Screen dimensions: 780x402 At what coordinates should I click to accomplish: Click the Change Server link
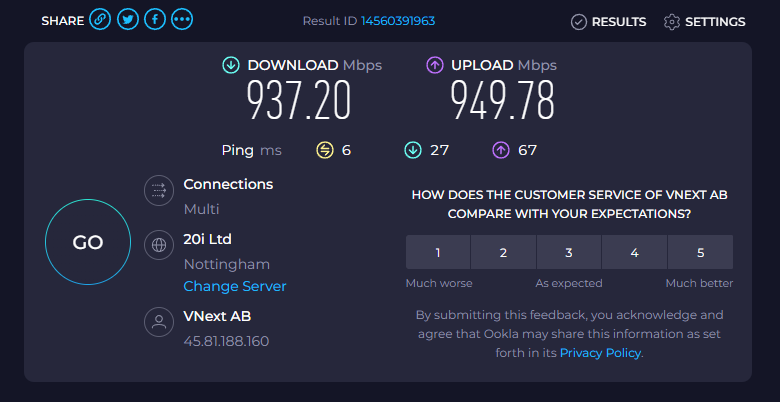pyautogui.click(x=235, y=286)
